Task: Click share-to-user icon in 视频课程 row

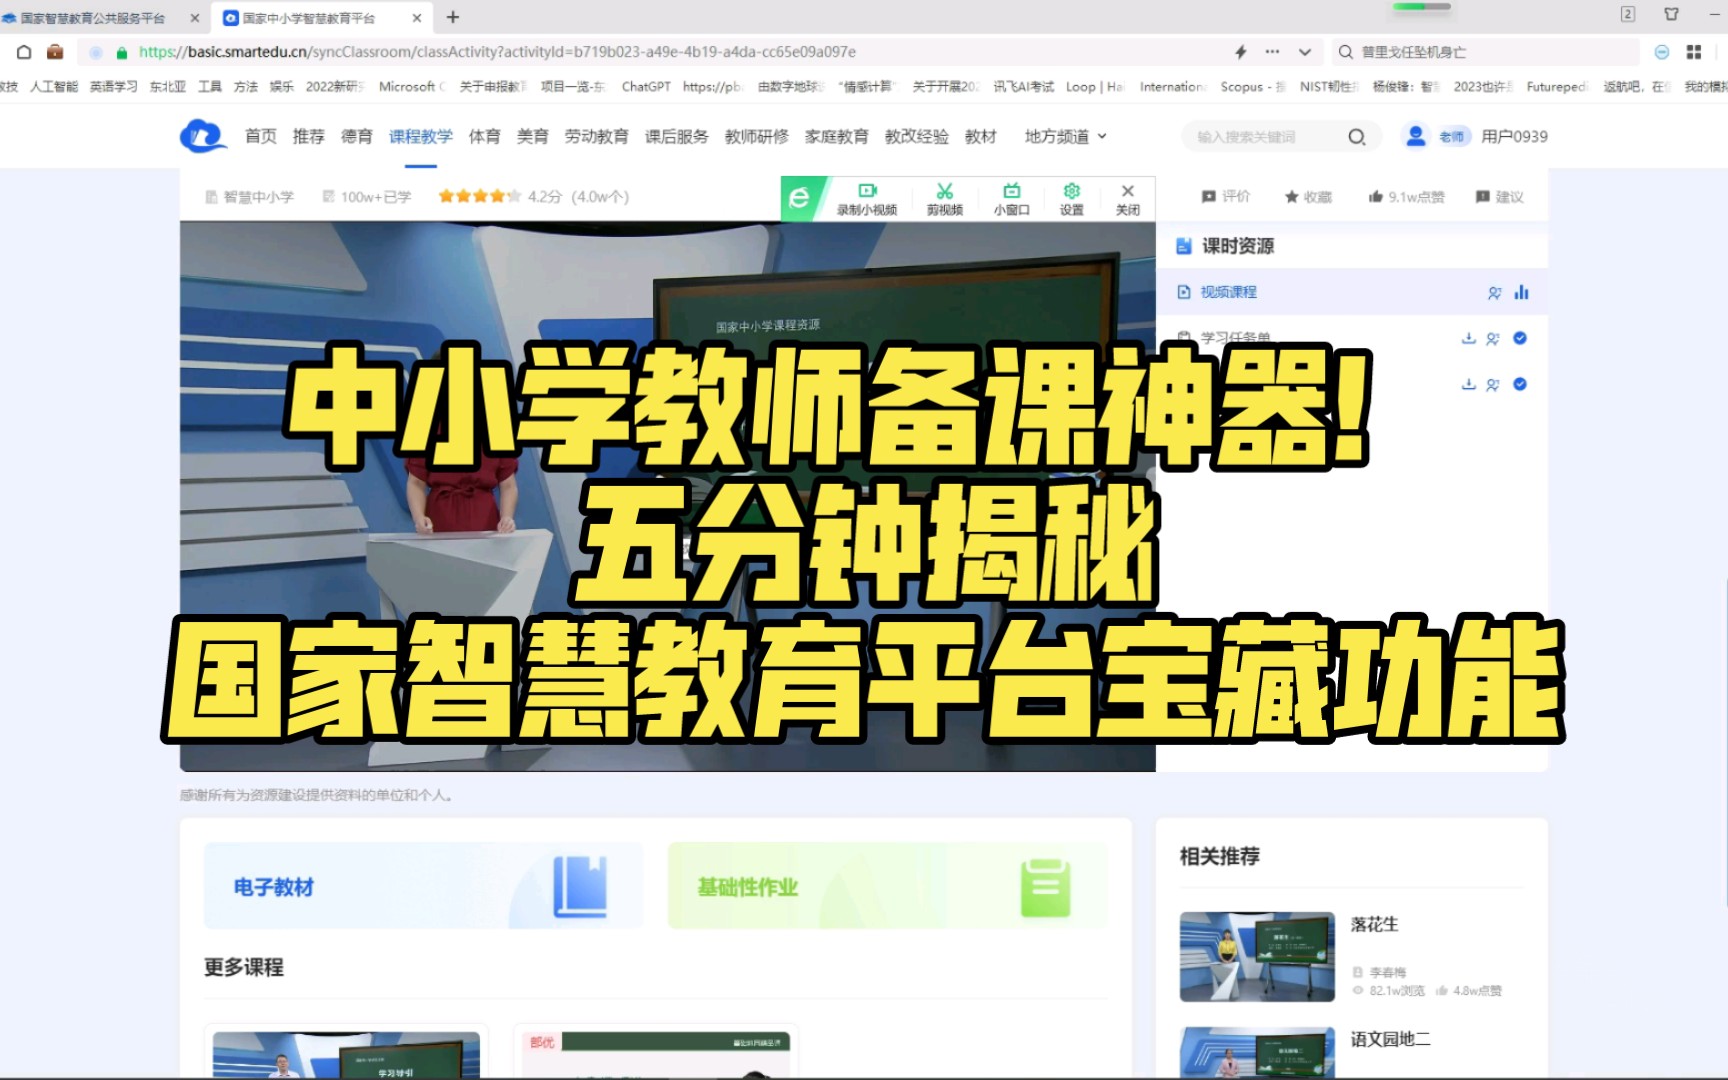Action: (1494, 293)
